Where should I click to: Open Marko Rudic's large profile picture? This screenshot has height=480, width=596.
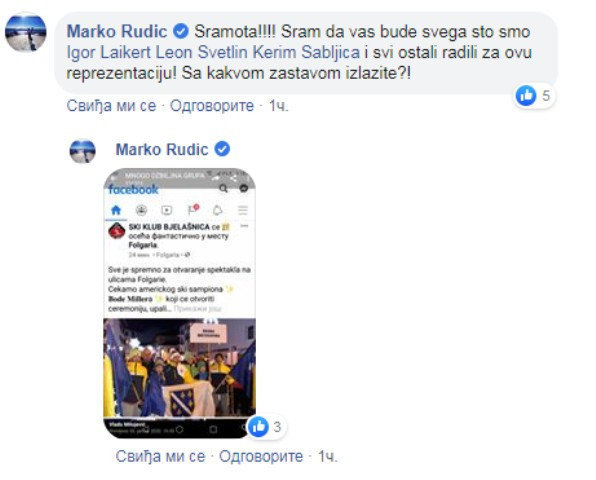[x=25, y=33]
